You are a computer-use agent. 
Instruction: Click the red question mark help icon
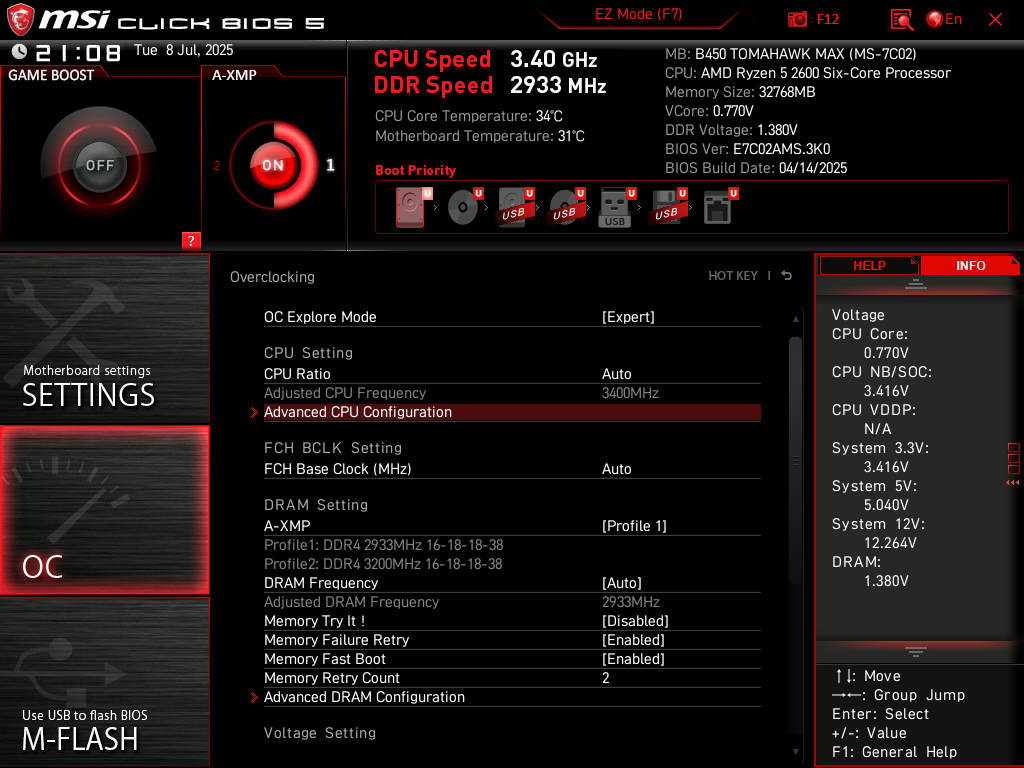(191, 240)
